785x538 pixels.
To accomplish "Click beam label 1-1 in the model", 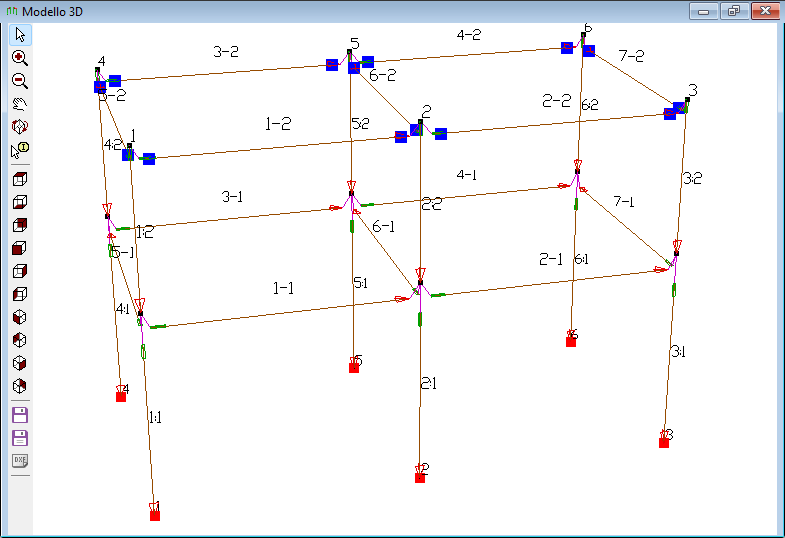I will pos(284,288).
